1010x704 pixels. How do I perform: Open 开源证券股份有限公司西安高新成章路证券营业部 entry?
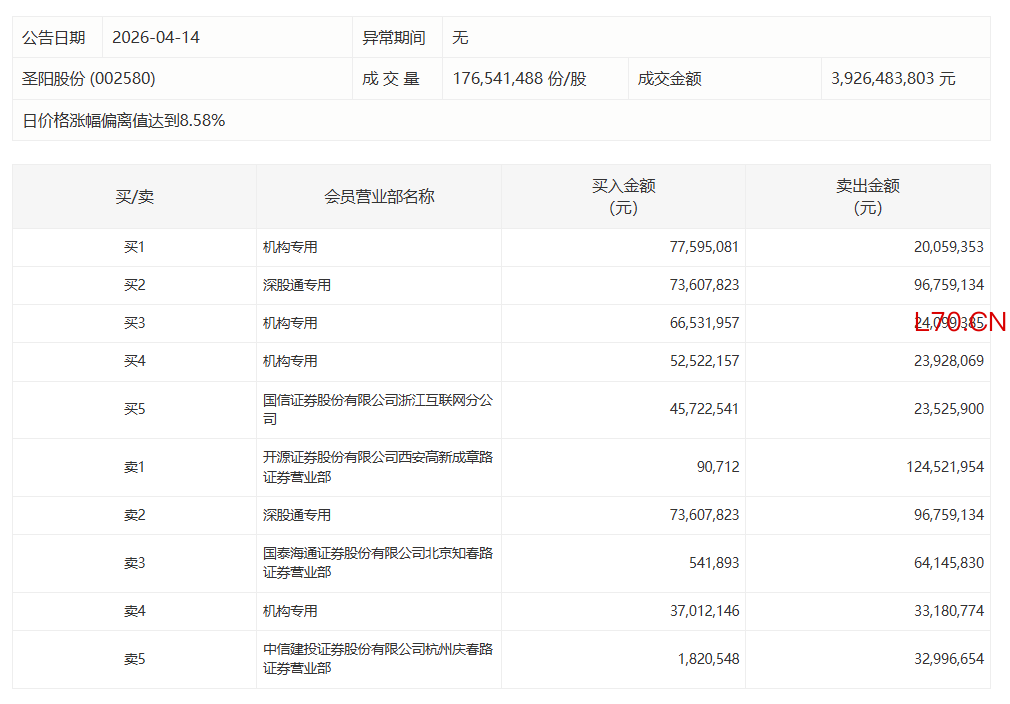click(x=377, y=467)
